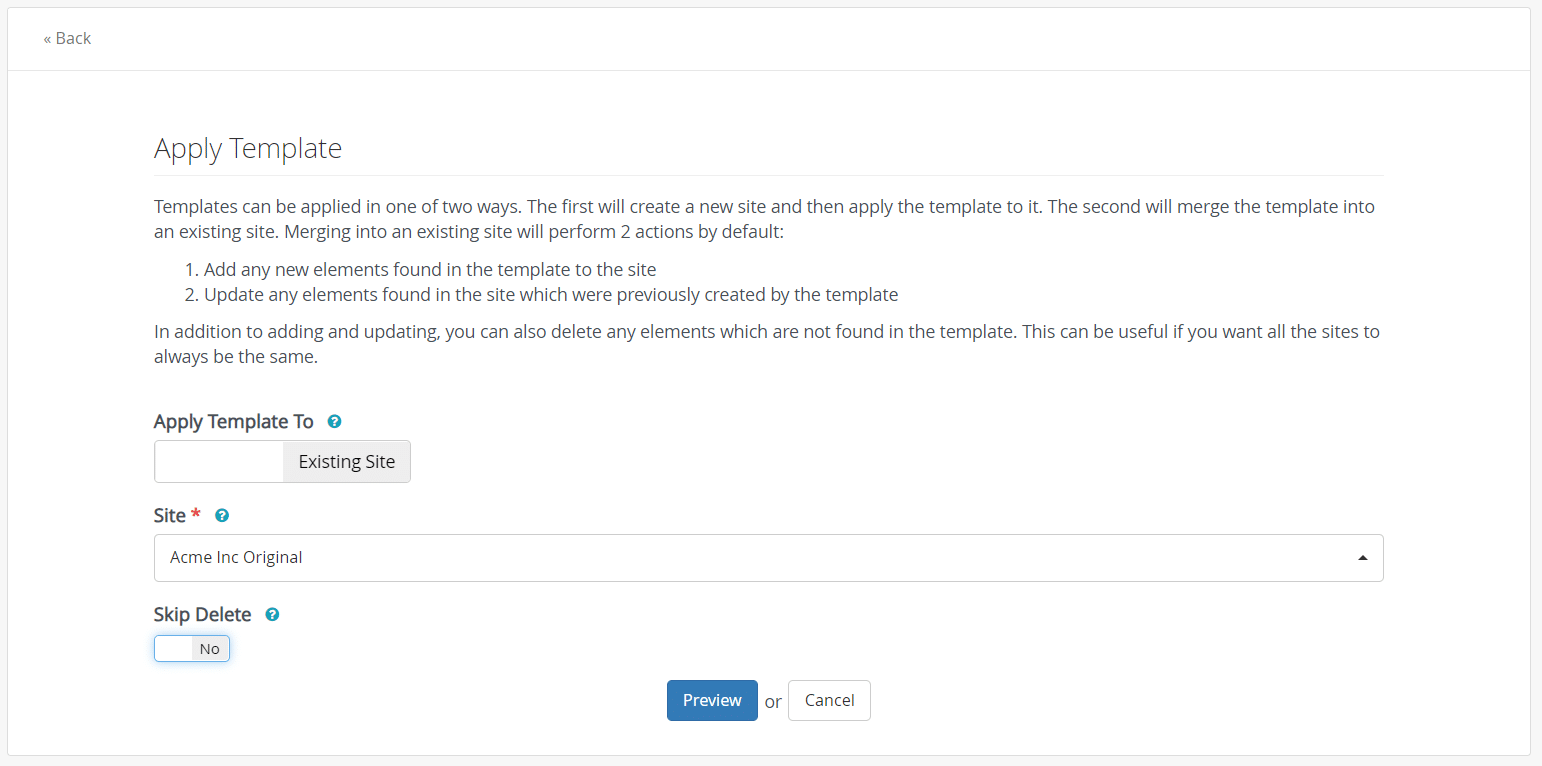The image size is (1542, 766).
Task: Go back using the « Back link
Action: click(67, 38)
